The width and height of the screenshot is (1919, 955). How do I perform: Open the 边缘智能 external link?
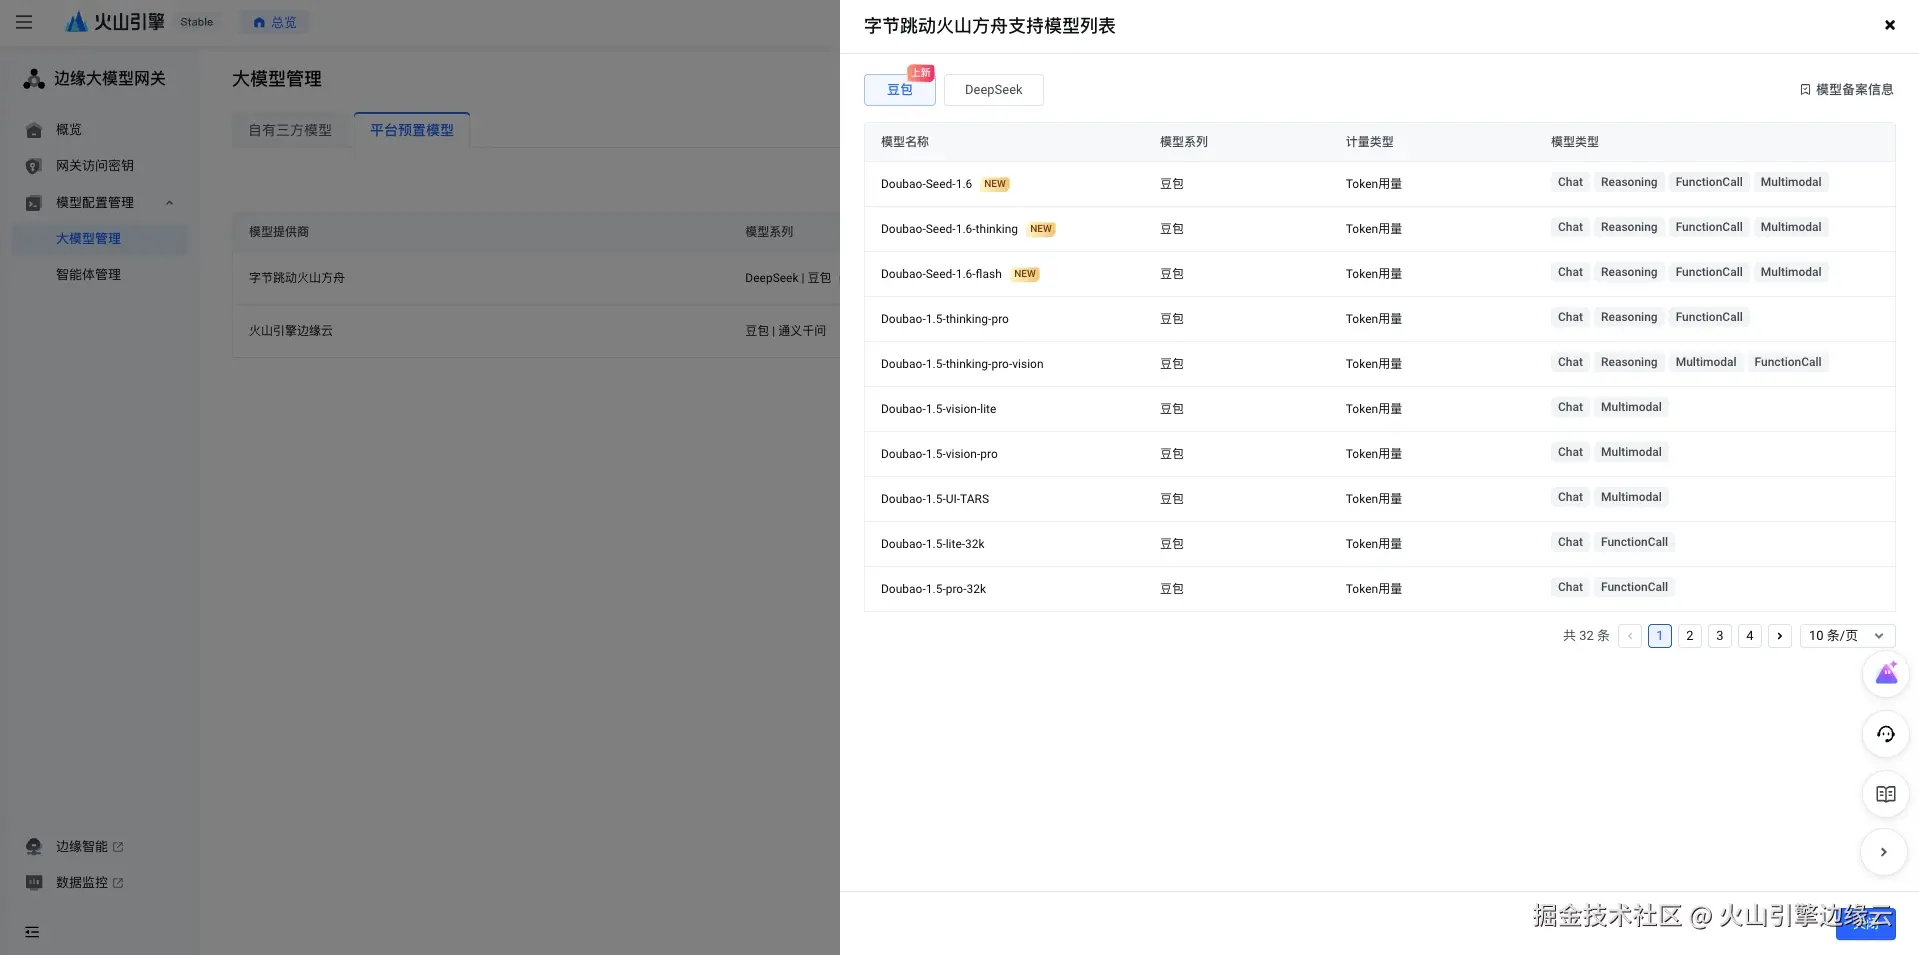click(x=89, y=847)
